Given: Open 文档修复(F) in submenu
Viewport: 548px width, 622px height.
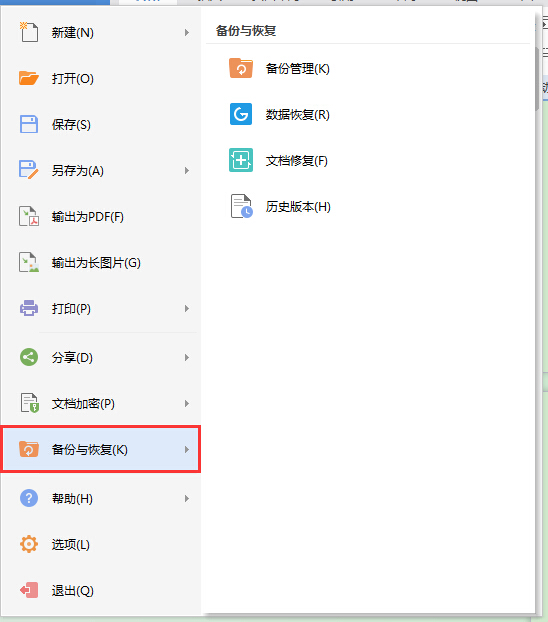Looking at the screenshot, I should (x=297, y=161).
